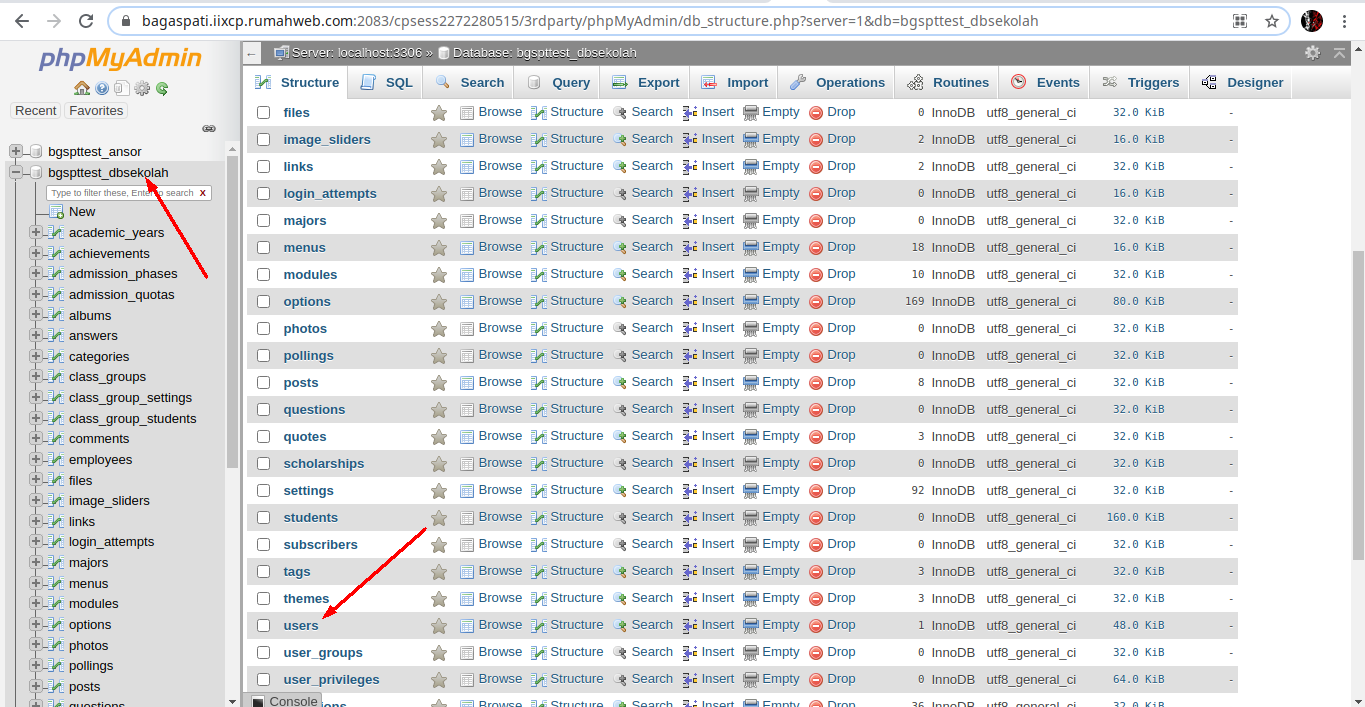Viewport: 1365px width, 707px height.
Task: Open browser profile avatar
Action: pos(1312,21)
